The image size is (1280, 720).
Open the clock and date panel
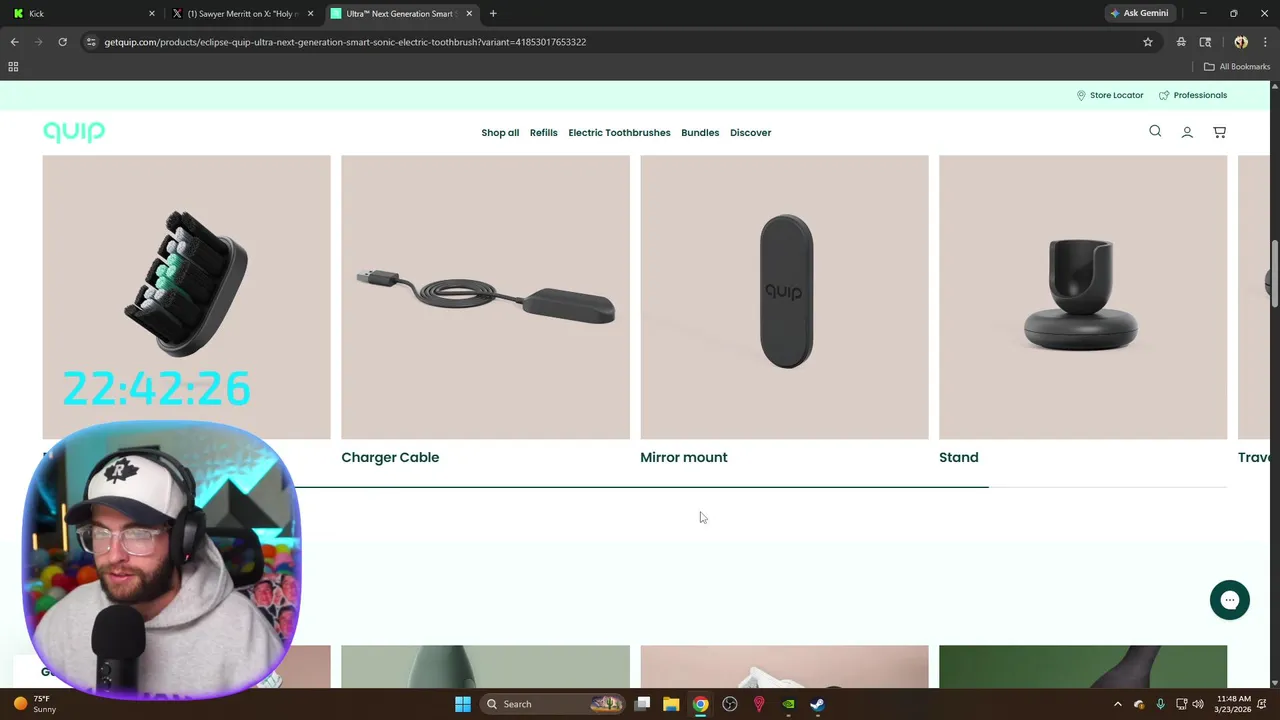[x=1234, y=704]
